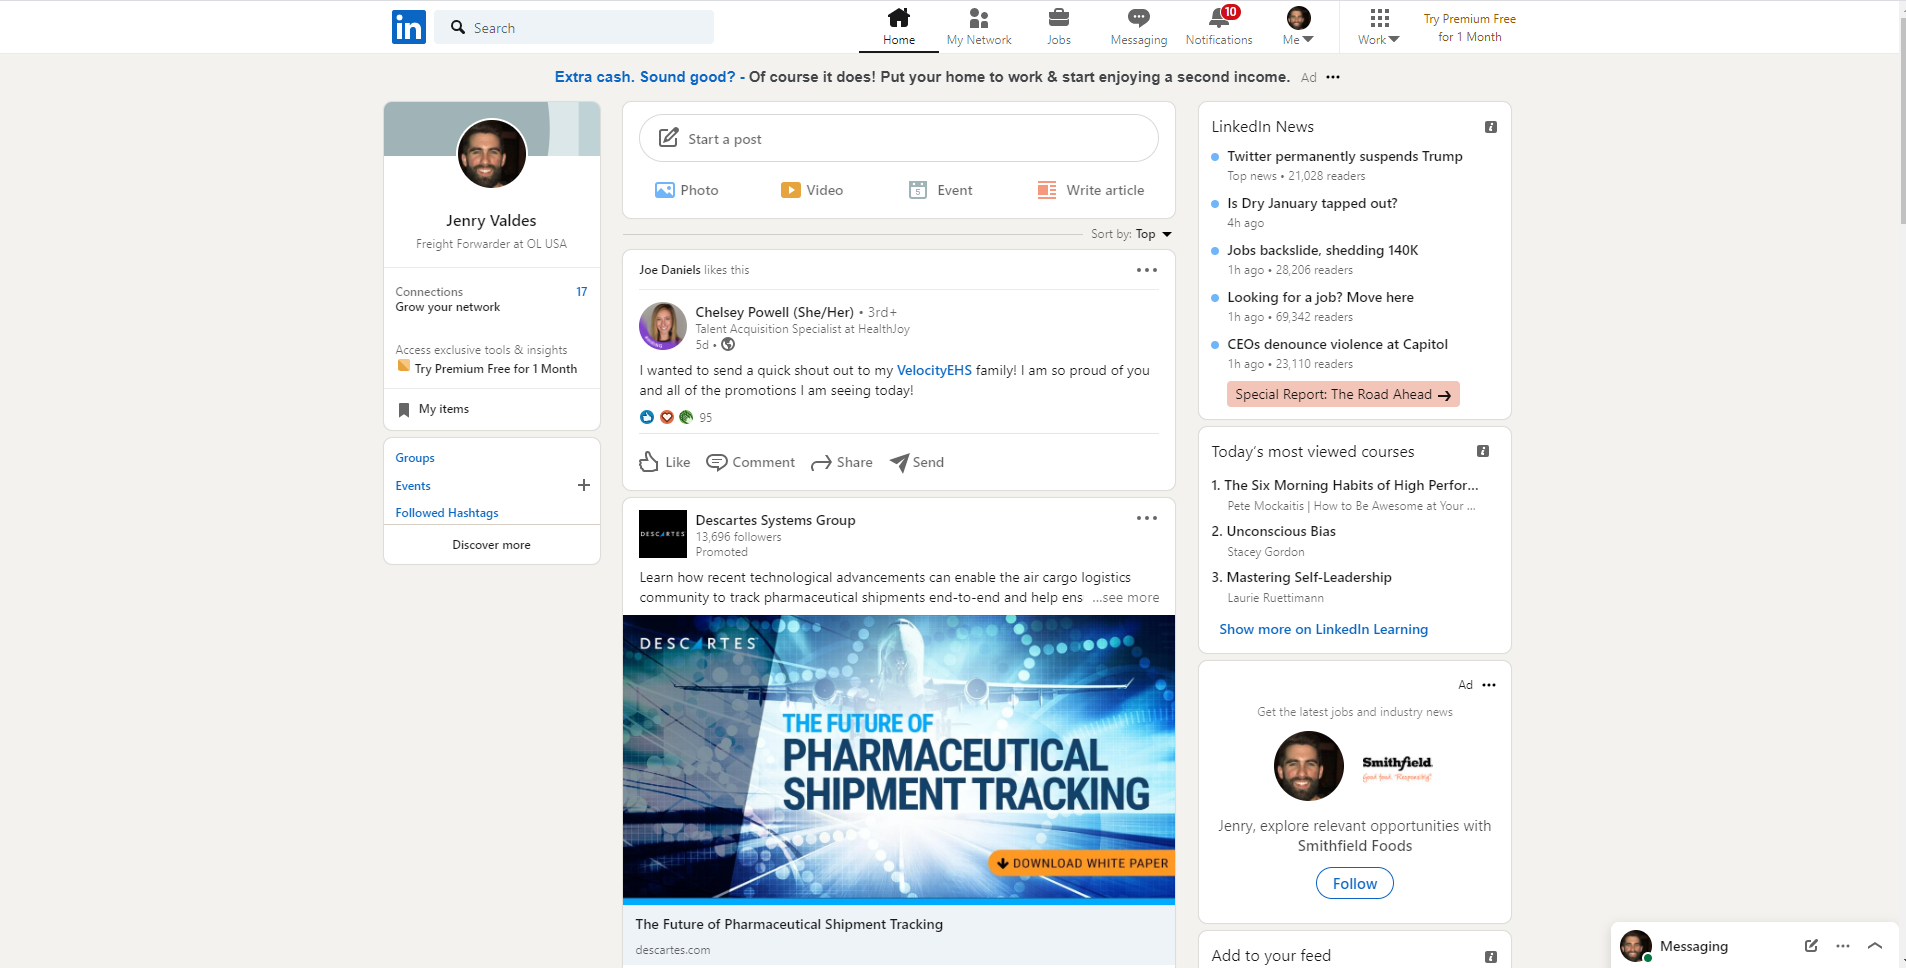The height and width of the screenshot is (968, 1906).
Task: Open options menu on Chelsey Powell post
Action: pos(1147,270)
